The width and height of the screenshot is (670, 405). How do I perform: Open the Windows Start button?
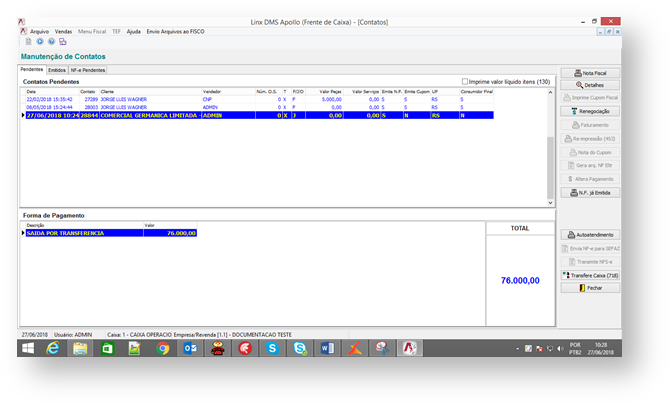28,349
